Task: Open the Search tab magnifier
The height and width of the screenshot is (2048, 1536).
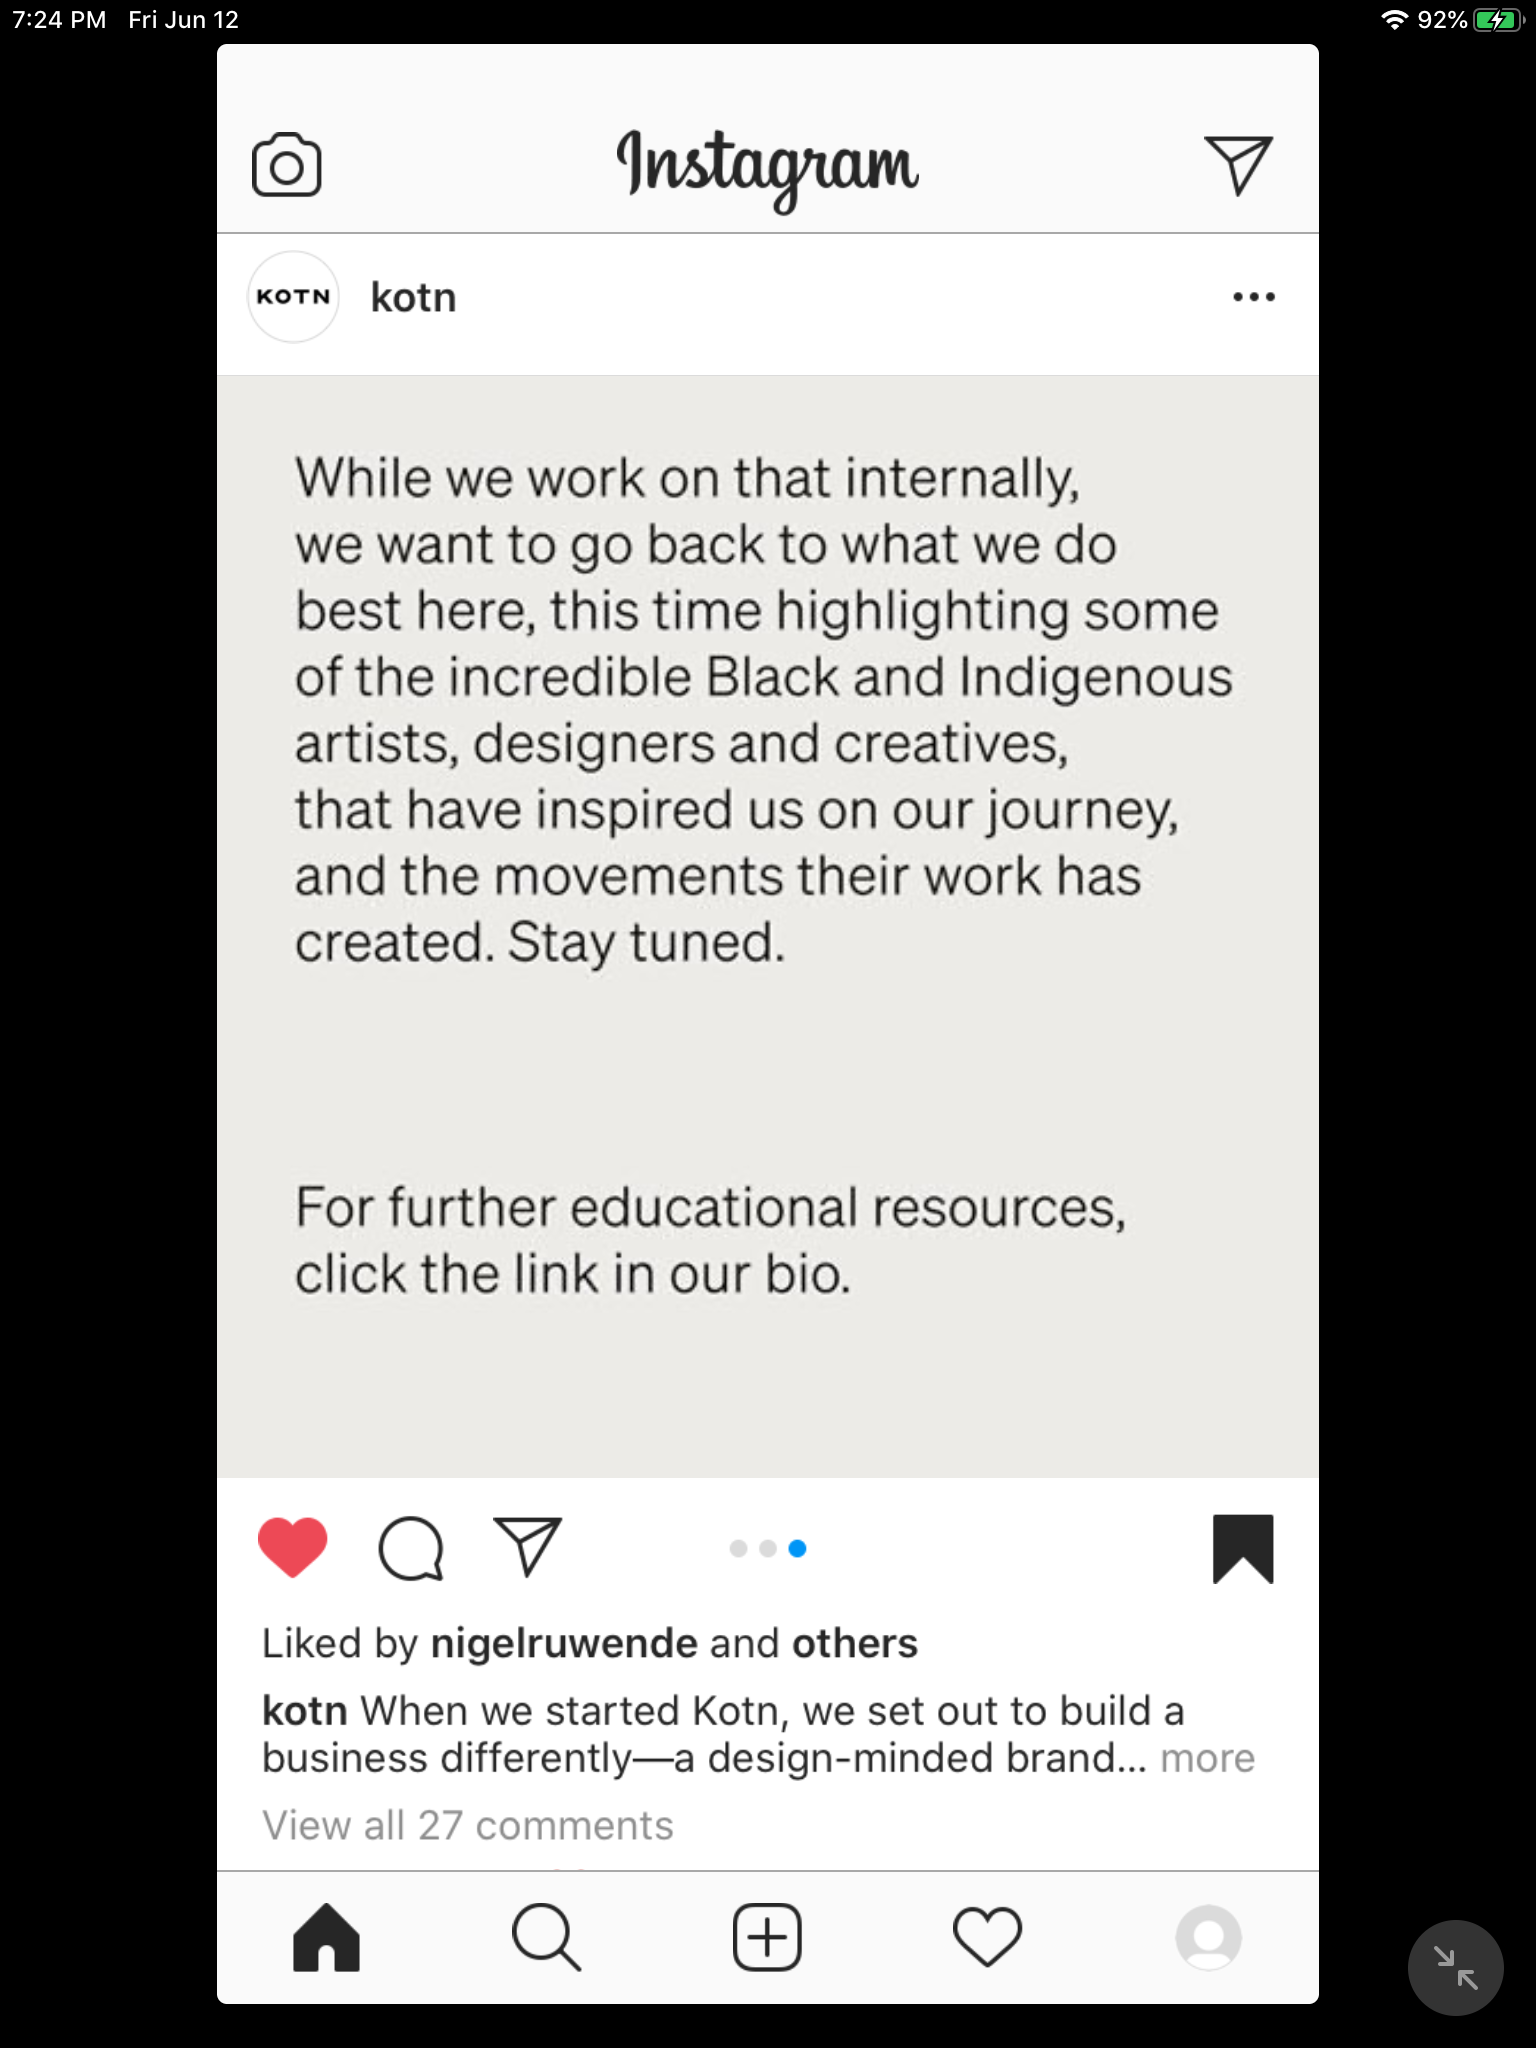Action: [545, 1937]
